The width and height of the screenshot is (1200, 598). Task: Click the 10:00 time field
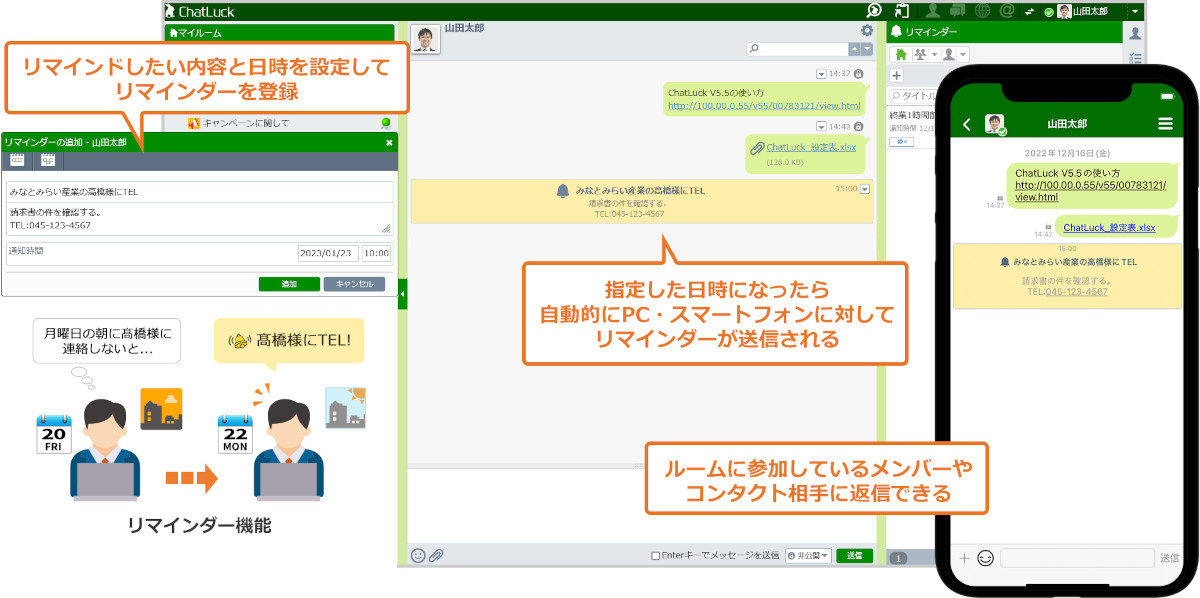[376, 254]
